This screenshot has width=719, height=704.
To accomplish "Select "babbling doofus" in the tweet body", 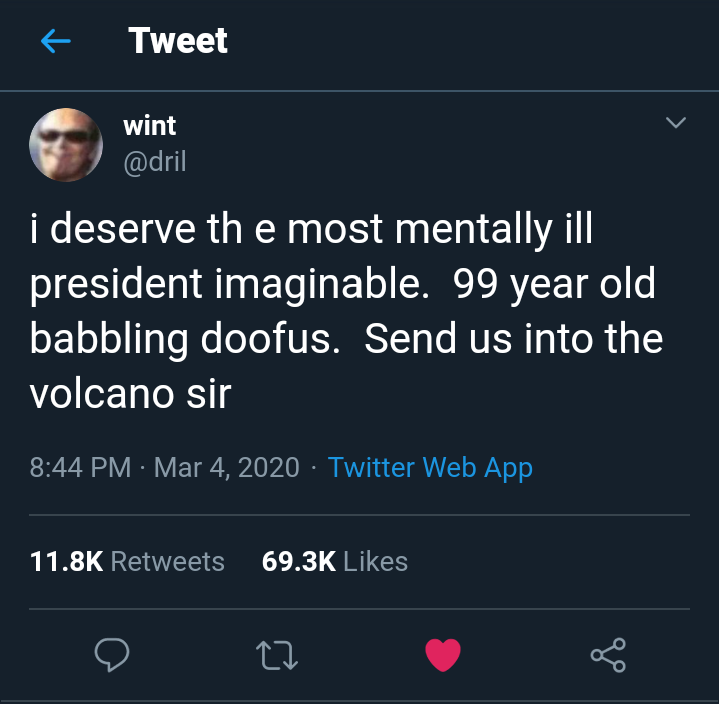I will pos(185,339).
